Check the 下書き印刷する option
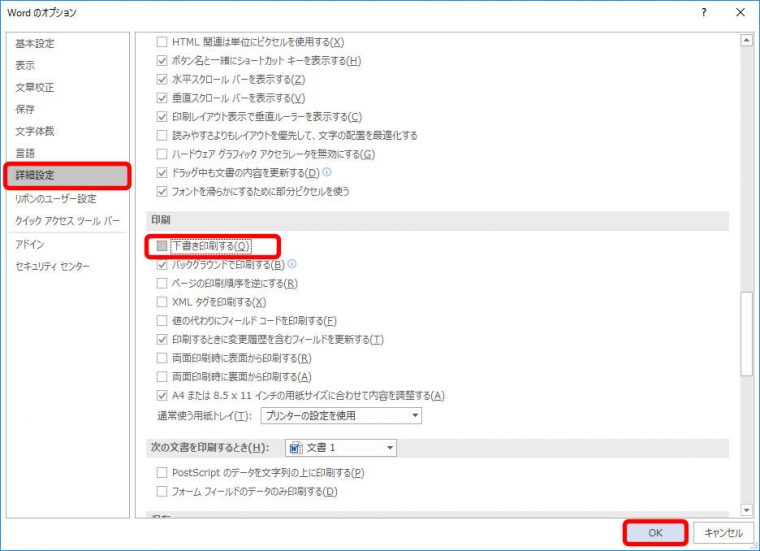 coord(162,246)
